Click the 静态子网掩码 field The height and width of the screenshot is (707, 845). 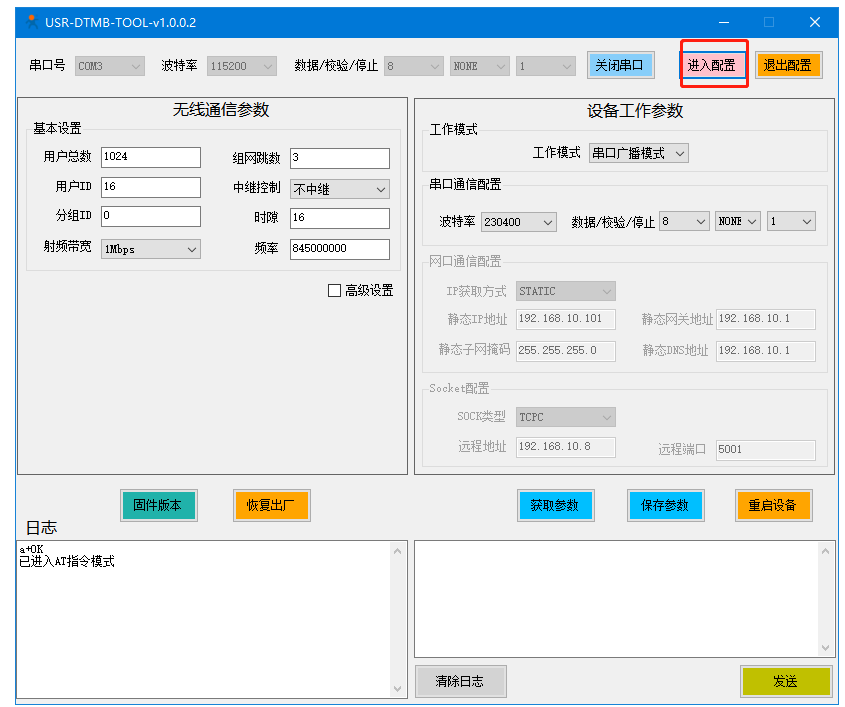point(565,351)
